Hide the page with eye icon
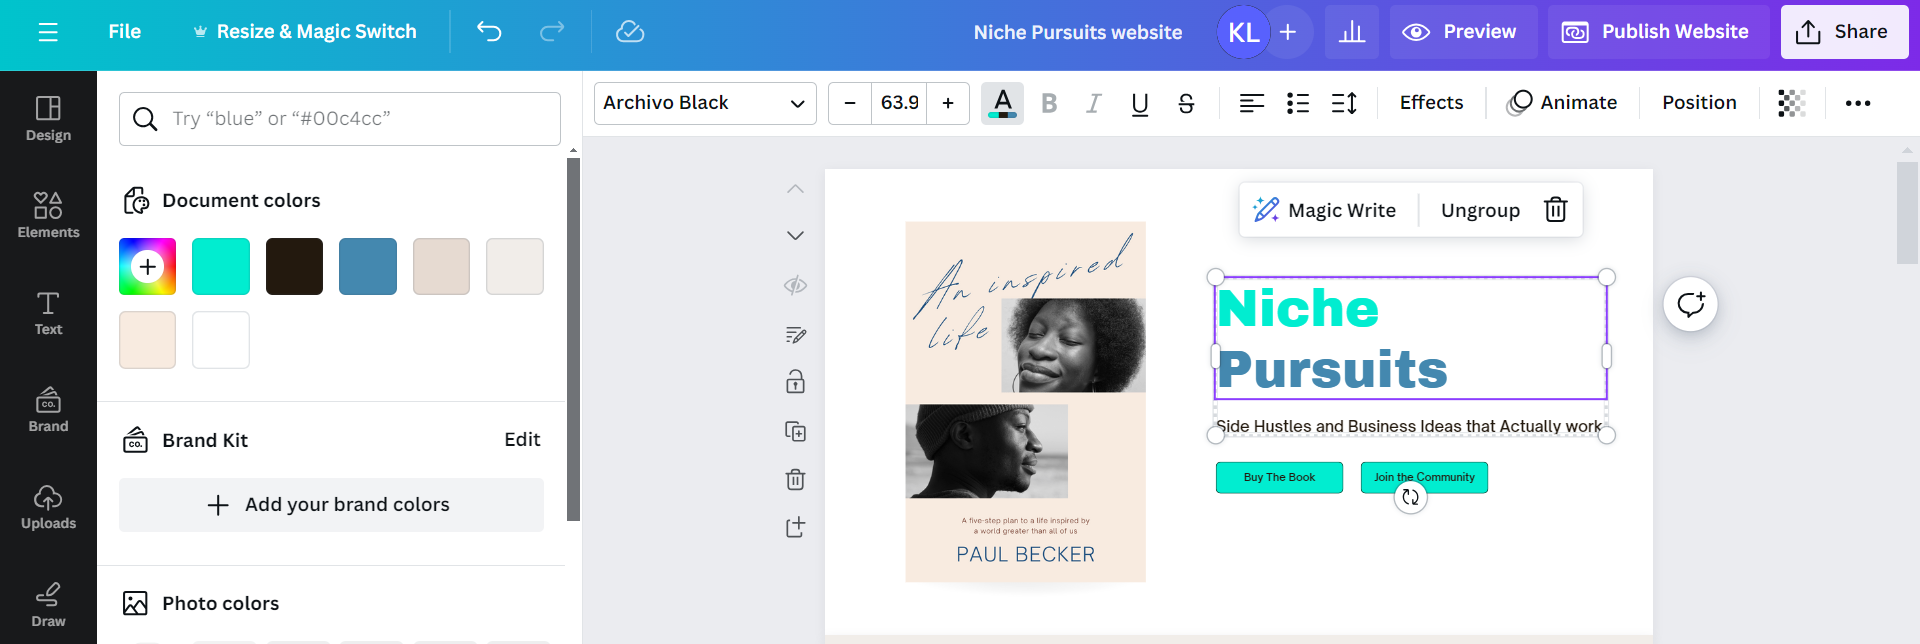 pos(796,286)
